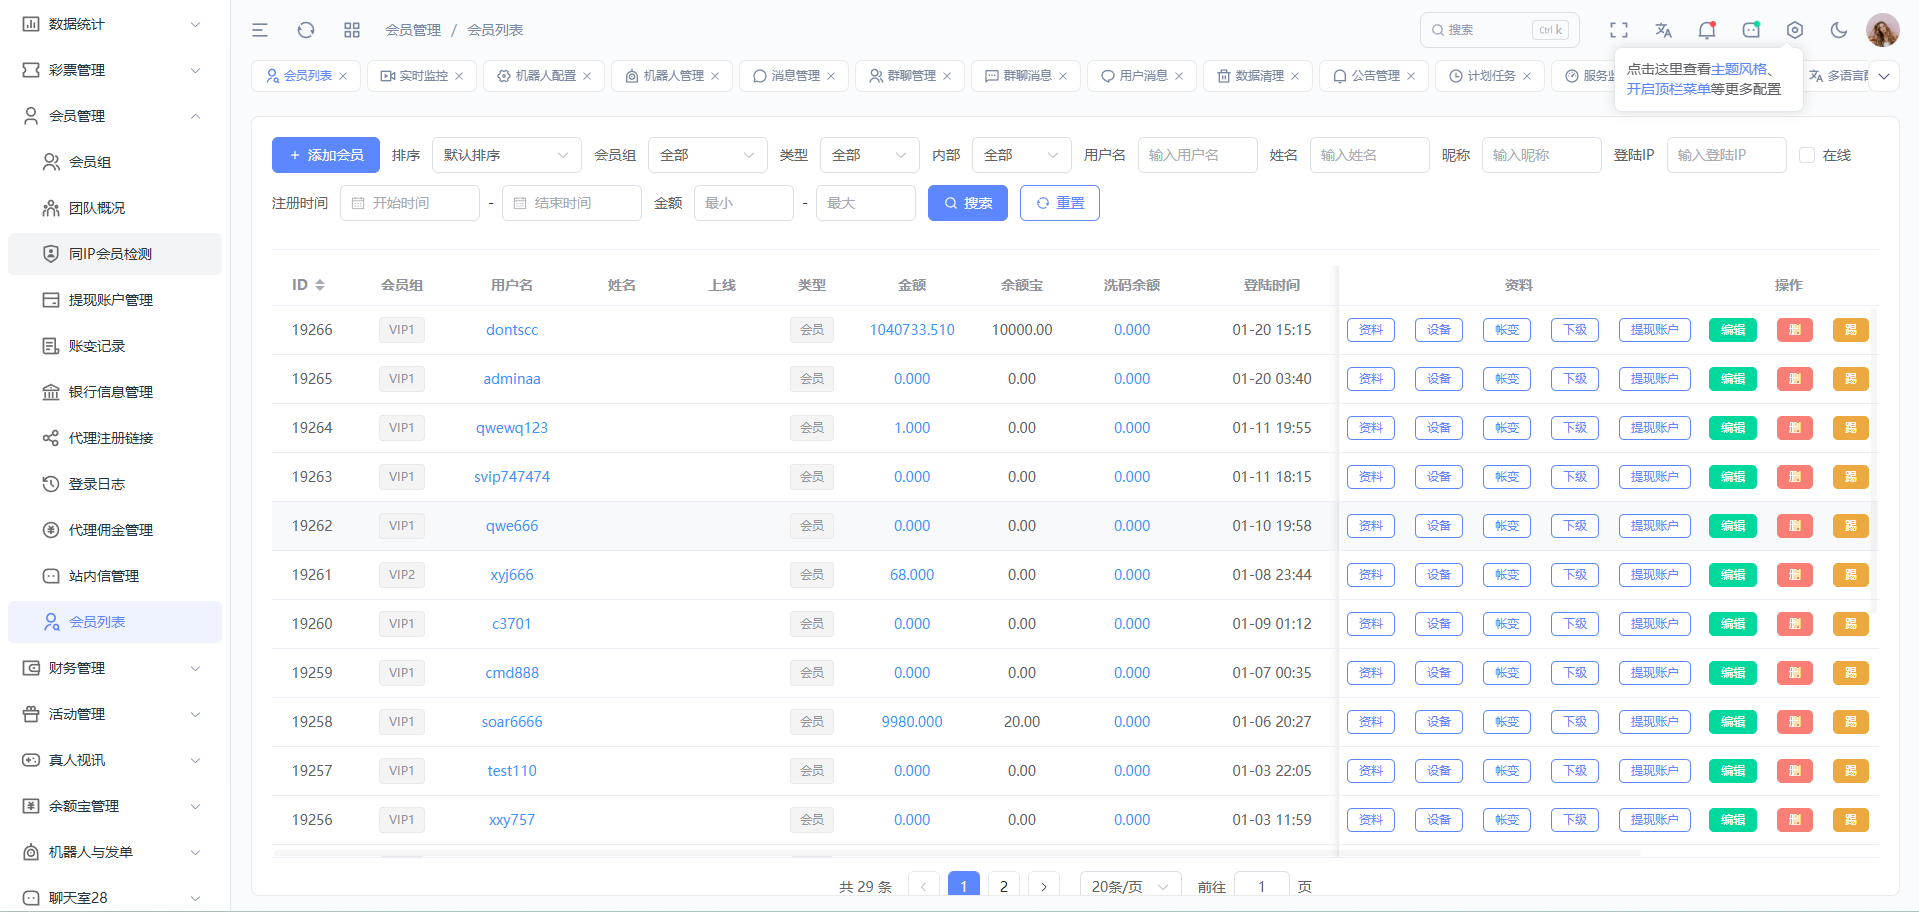Open the 会员组 filter dropdown
1919x912 pixels.
[708, 155]
